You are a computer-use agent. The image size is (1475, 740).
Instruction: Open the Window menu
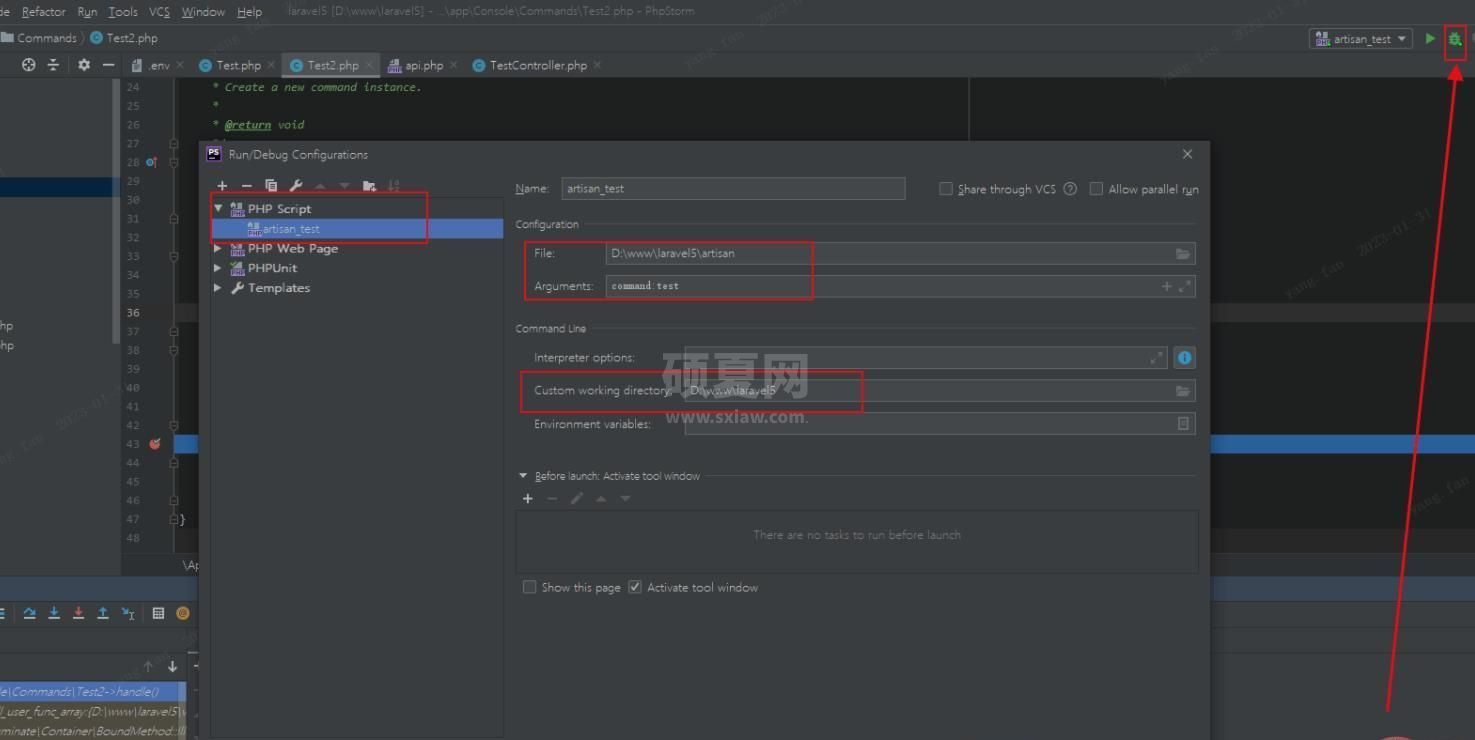[203, 12]
